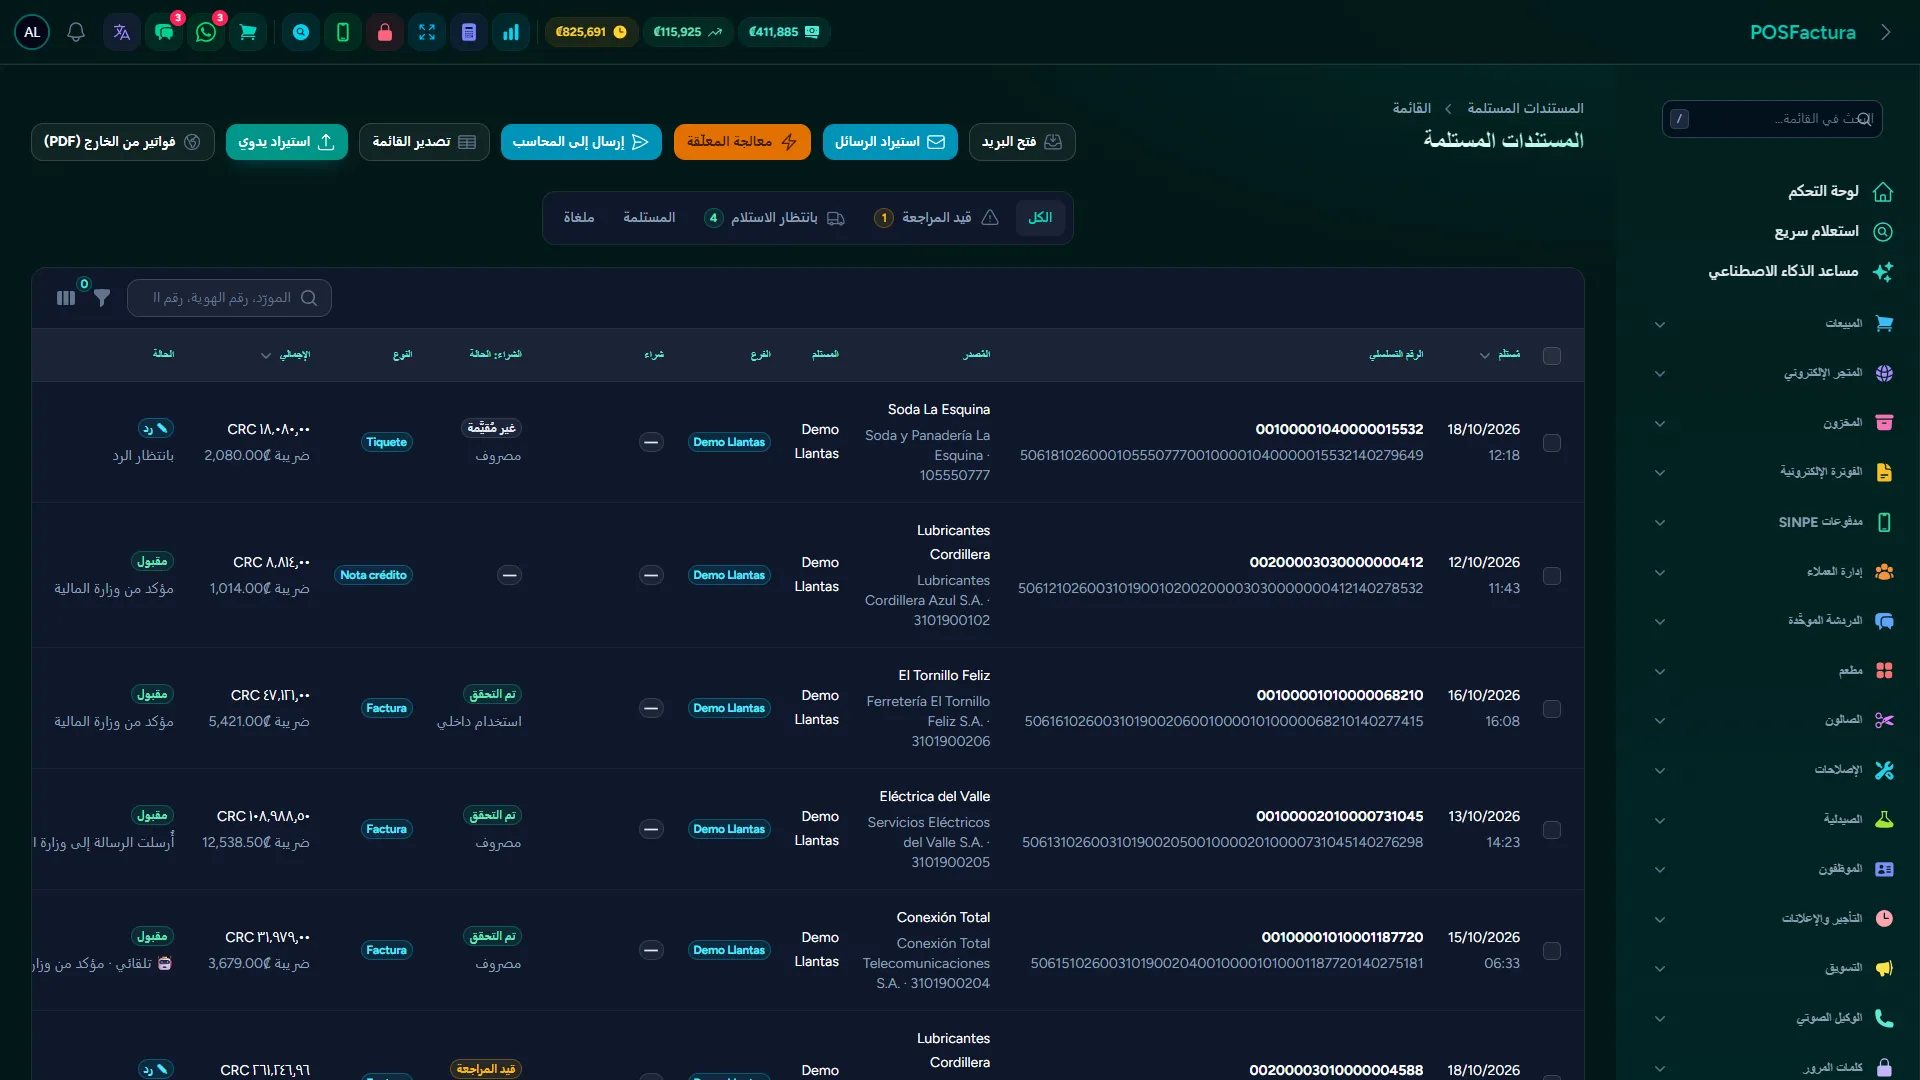Screen dimensions: 1920x1080
Task: Click the AL user avatar
Action: [x=32, y=32]
